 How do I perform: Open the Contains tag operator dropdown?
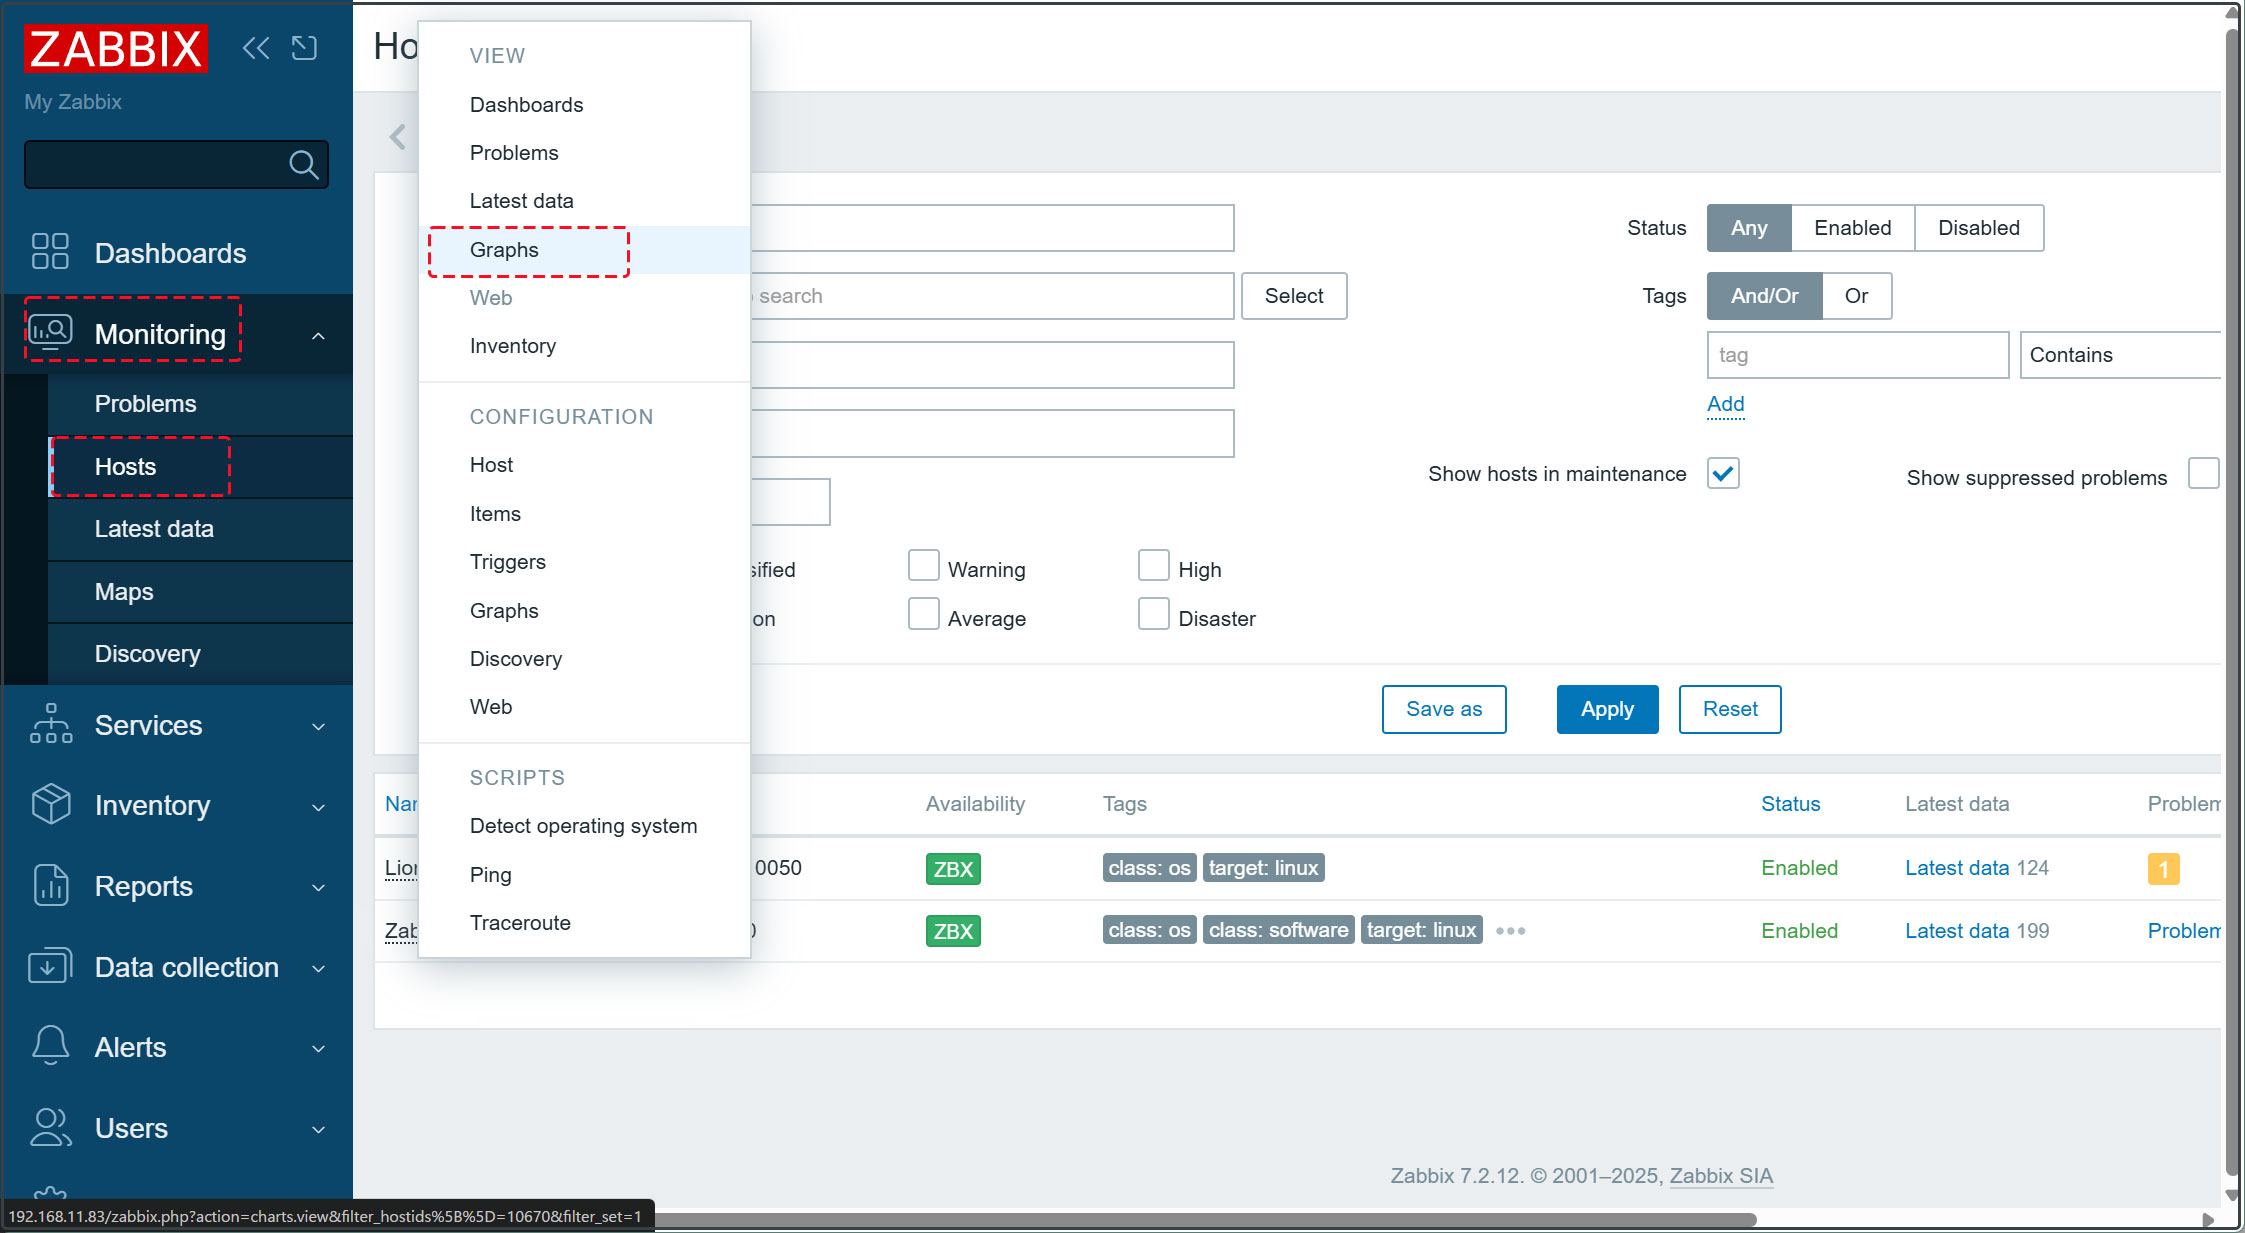(2120, 355)
